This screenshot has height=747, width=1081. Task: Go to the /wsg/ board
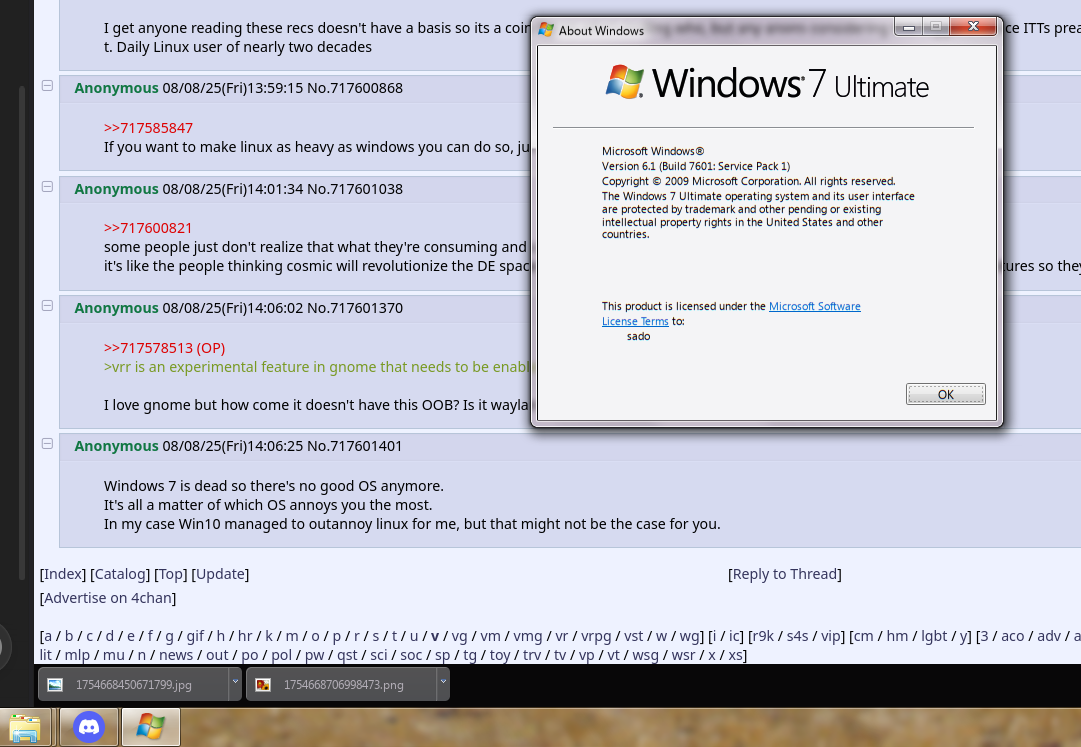coord(645,655)
